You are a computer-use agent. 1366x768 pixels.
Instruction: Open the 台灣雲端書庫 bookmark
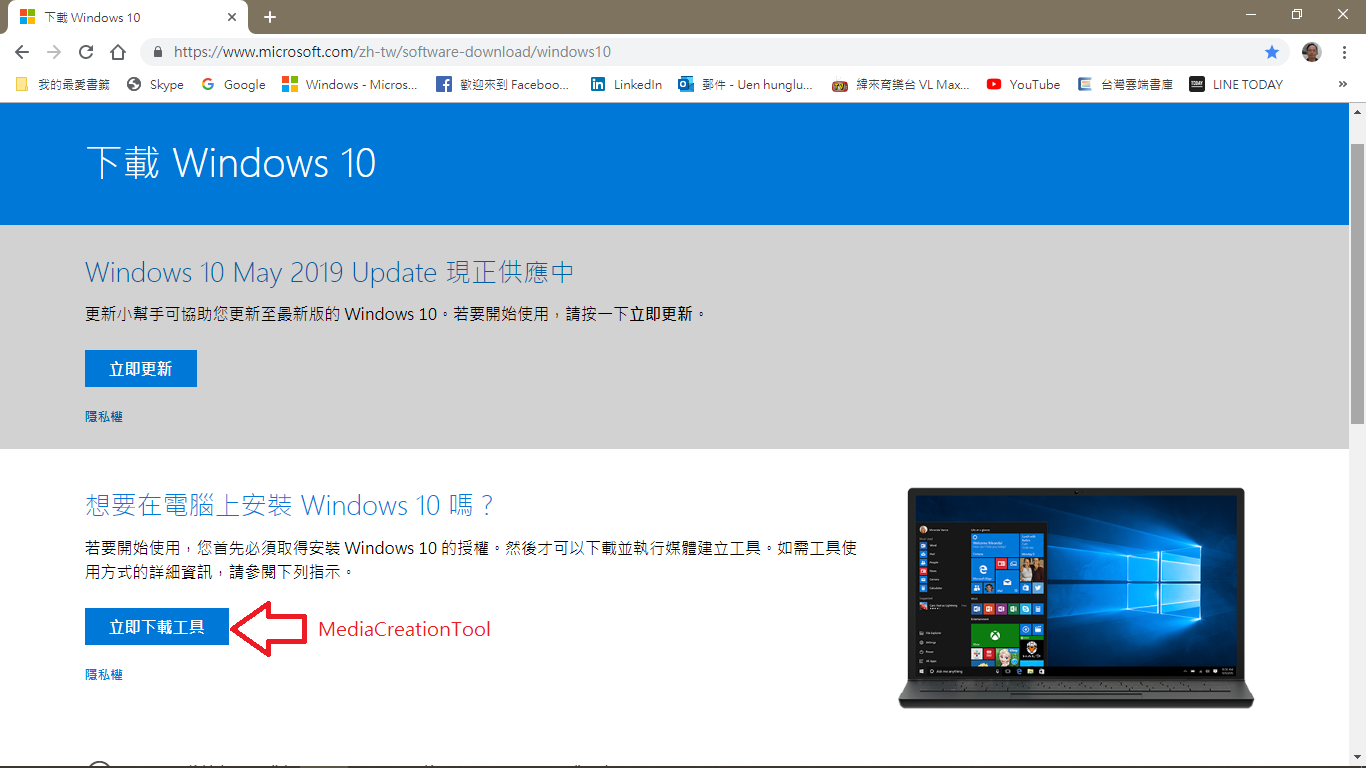(x=1125, y=84)
